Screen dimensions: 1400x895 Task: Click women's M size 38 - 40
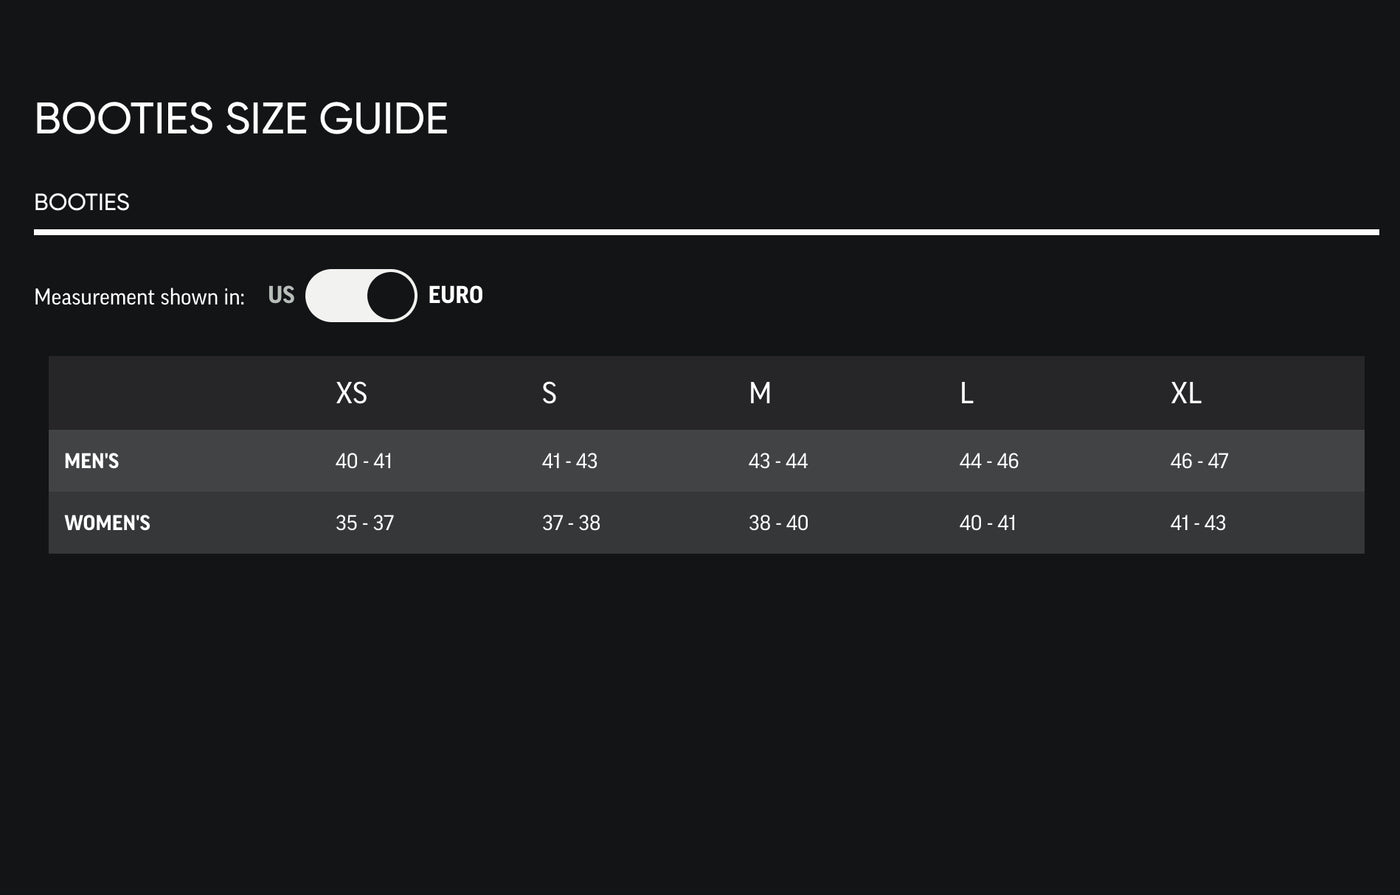pyautogui.click(x=778, y=523)
